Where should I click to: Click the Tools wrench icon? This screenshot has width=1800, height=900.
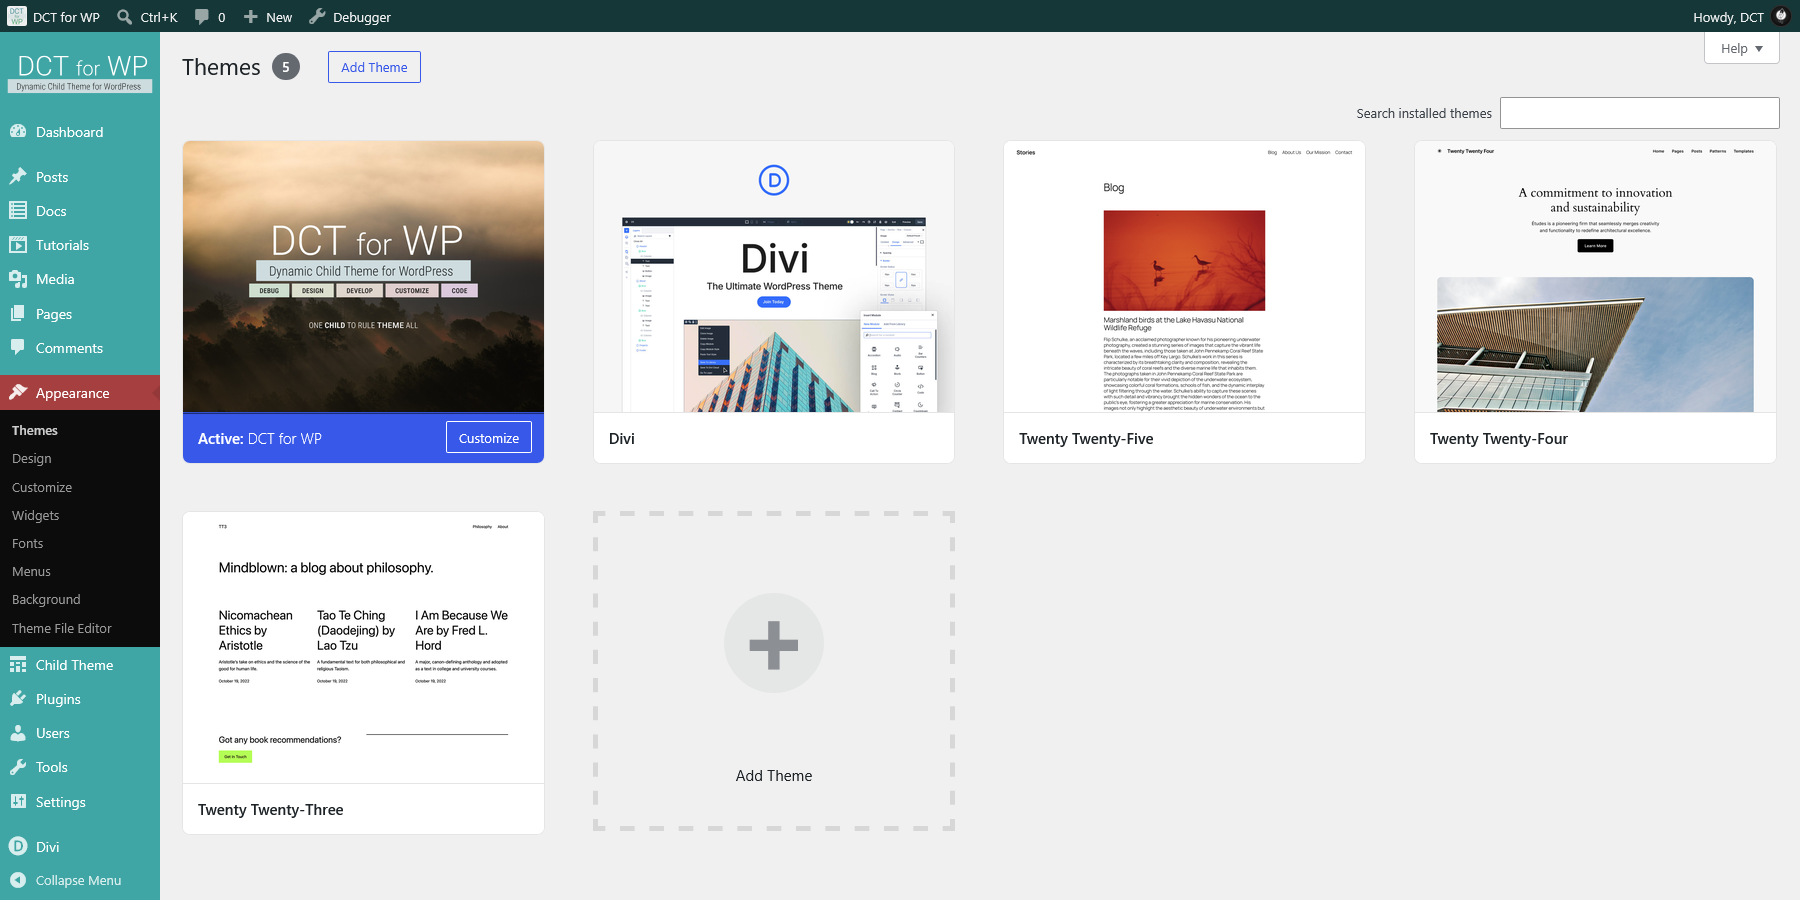(x=18, y=767)
